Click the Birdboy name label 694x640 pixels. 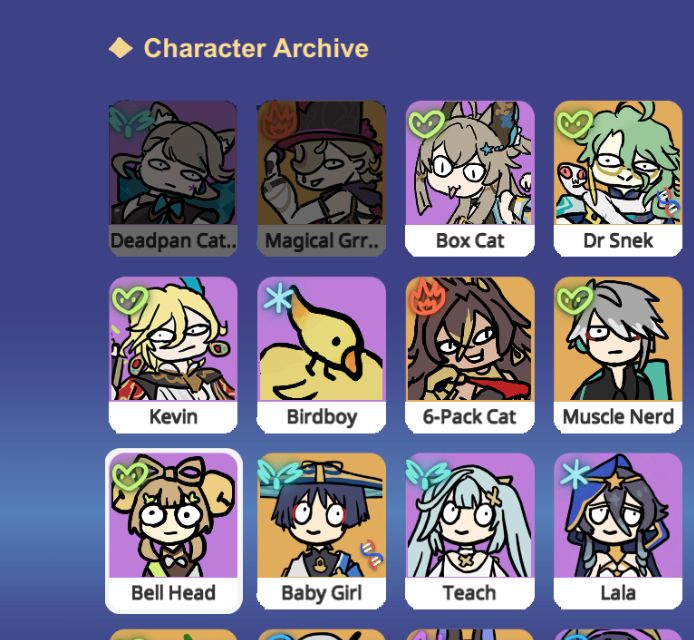click(x=321, y=416)
